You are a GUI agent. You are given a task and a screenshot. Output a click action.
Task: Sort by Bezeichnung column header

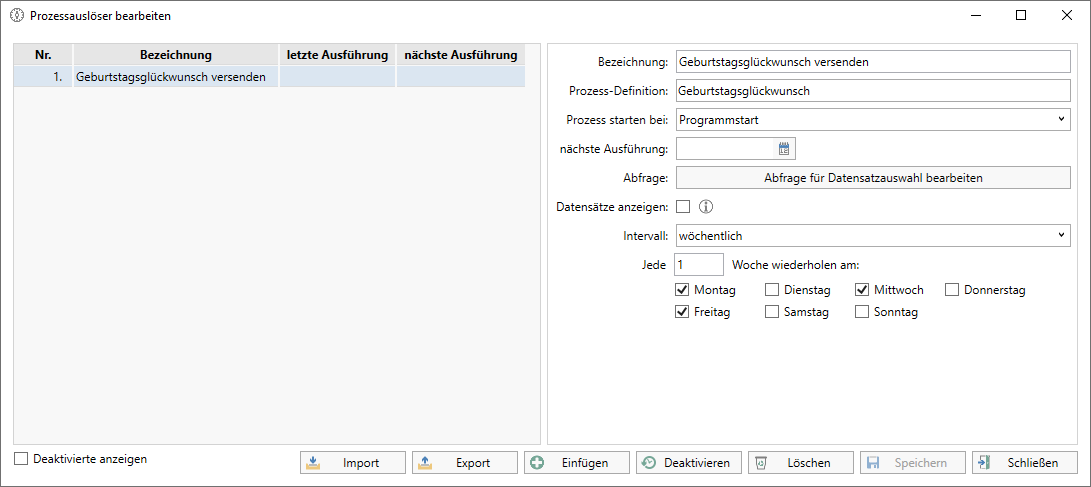click(176, 54)
